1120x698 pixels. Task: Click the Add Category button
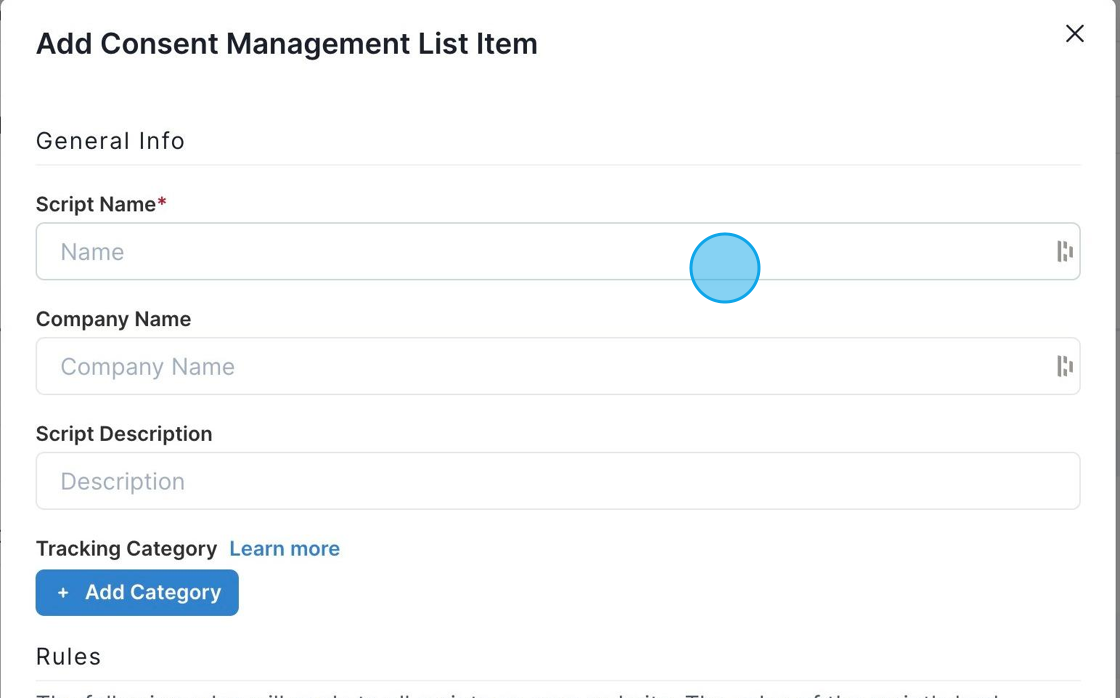[x=137, y=592]
